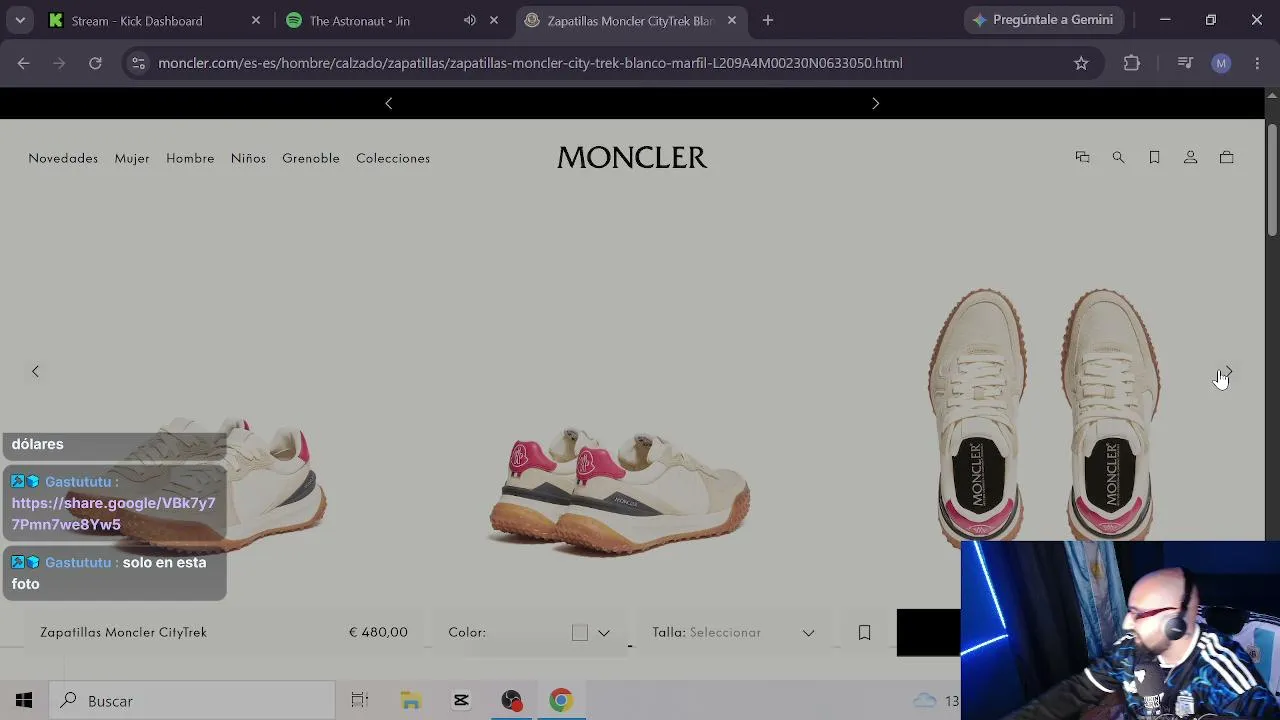Open the Chrome profile avatar M
The width and height of the screenshot is (1280, 720).
click(x=1221, y=63)
